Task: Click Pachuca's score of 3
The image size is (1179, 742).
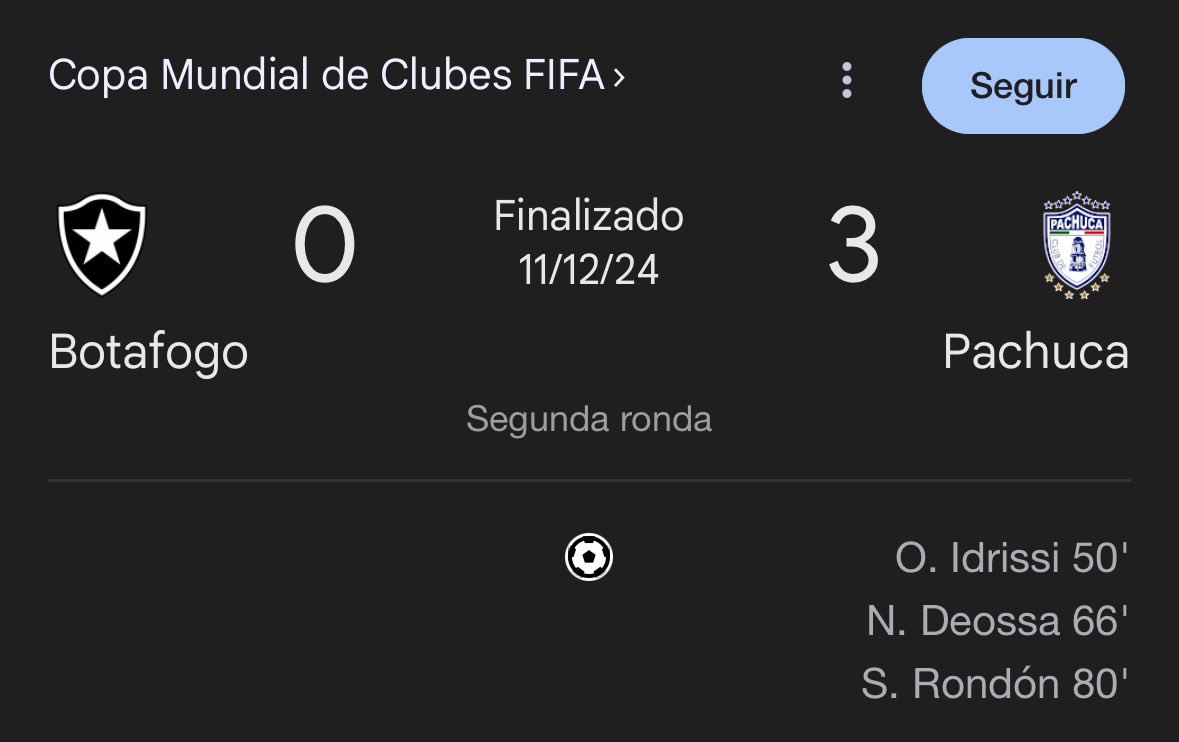Action: (853, 245)
